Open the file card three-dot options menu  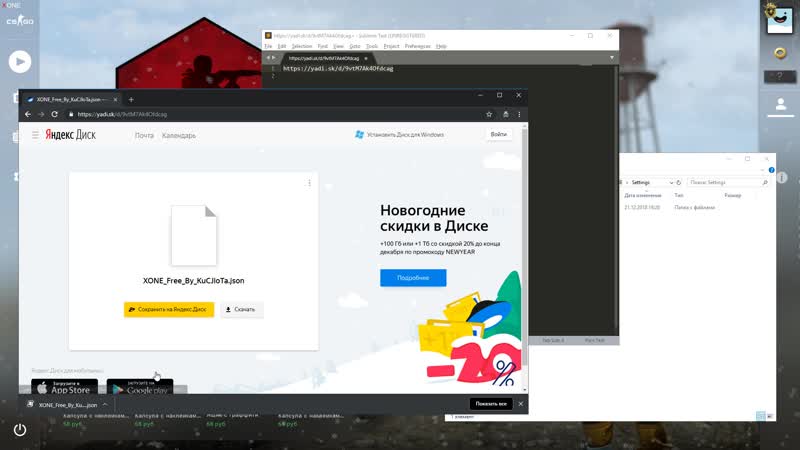(309, 183)
